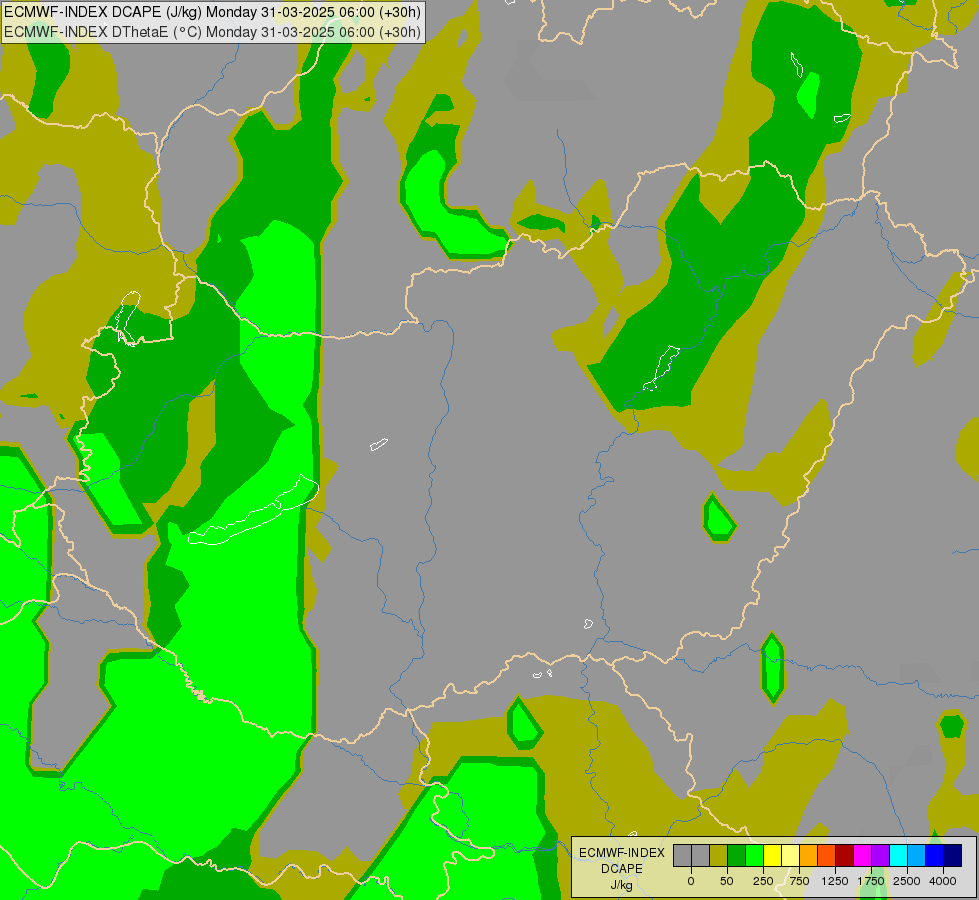The image size is (979, 900).
Task: Select the purple legend swatch
Action: (x=881, y=856)
